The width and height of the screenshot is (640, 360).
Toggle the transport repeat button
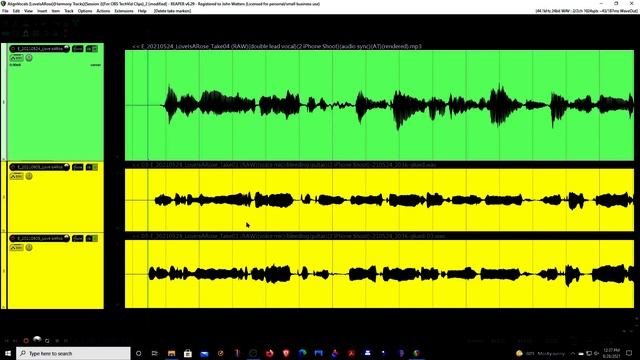(x=47, y=340)
